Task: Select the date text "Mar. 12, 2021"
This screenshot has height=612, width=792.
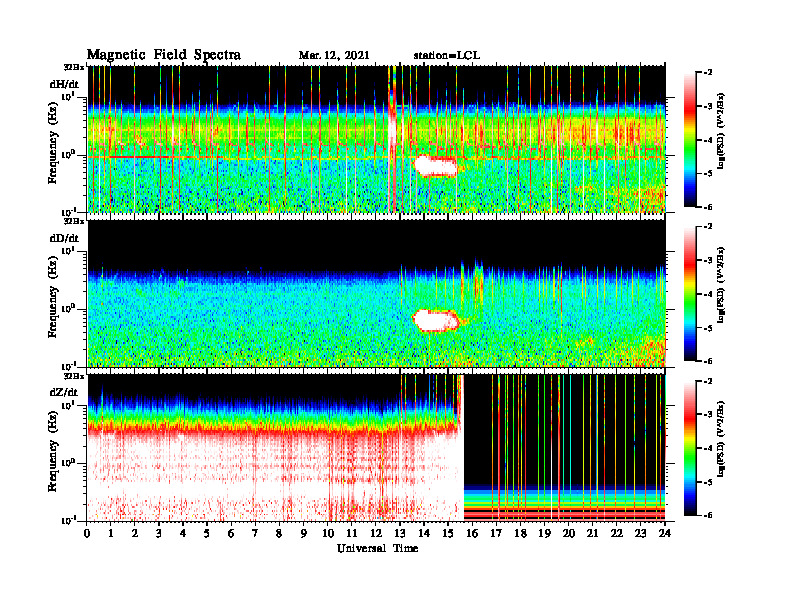Action: pos(334,55)
